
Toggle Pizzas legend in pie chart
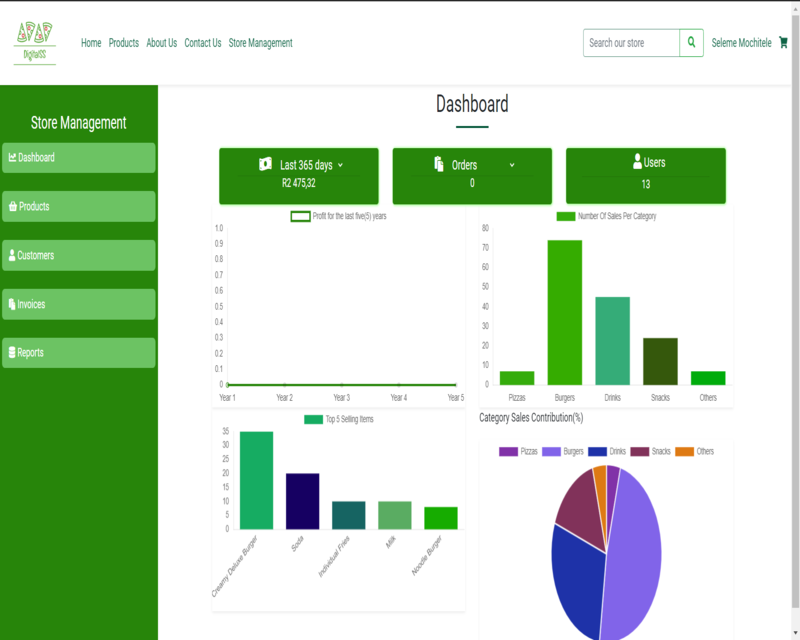pos(518,452)
